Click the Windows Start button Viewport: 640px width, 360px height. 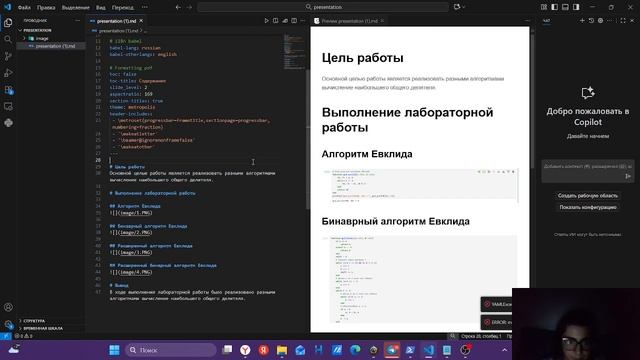[114, 350]
